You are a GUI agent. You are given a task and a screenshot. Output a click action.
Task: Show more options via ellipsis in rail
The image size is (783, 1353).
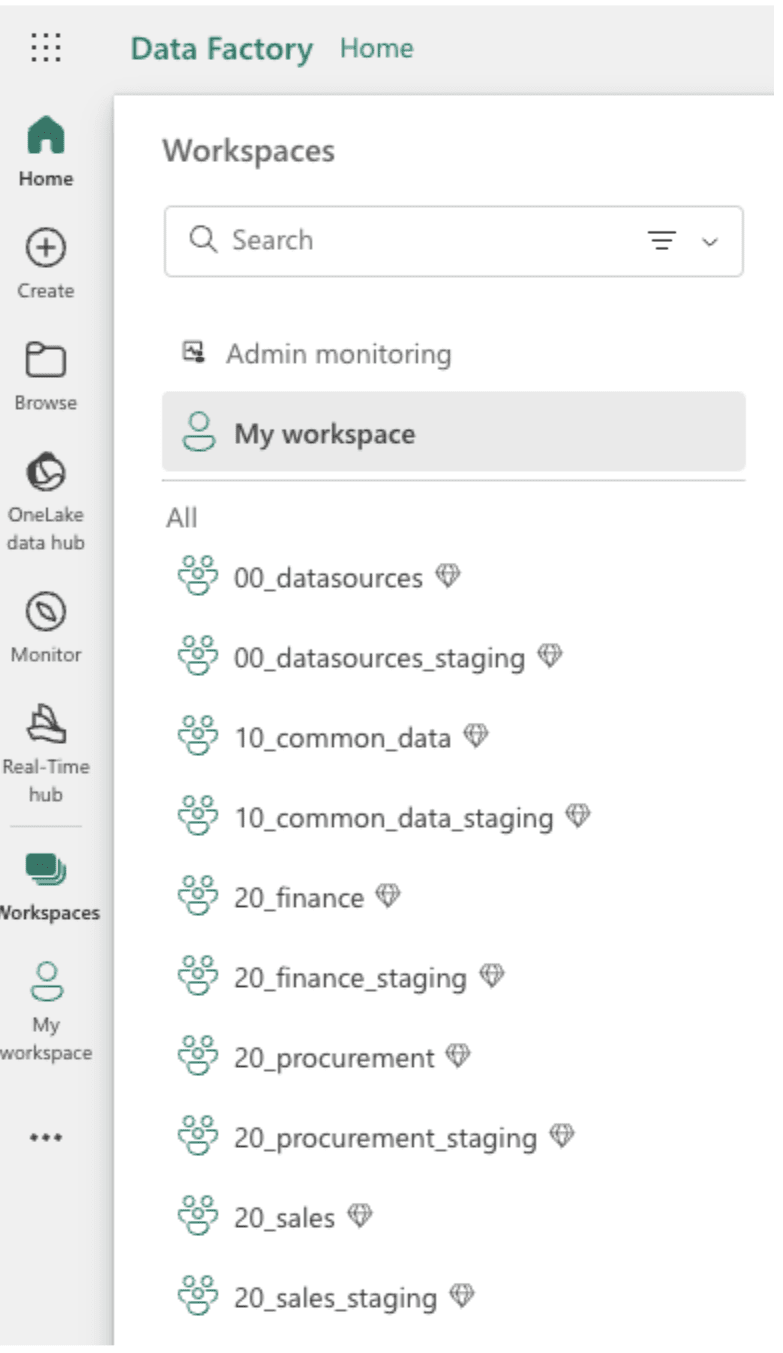click(46, 1137)
